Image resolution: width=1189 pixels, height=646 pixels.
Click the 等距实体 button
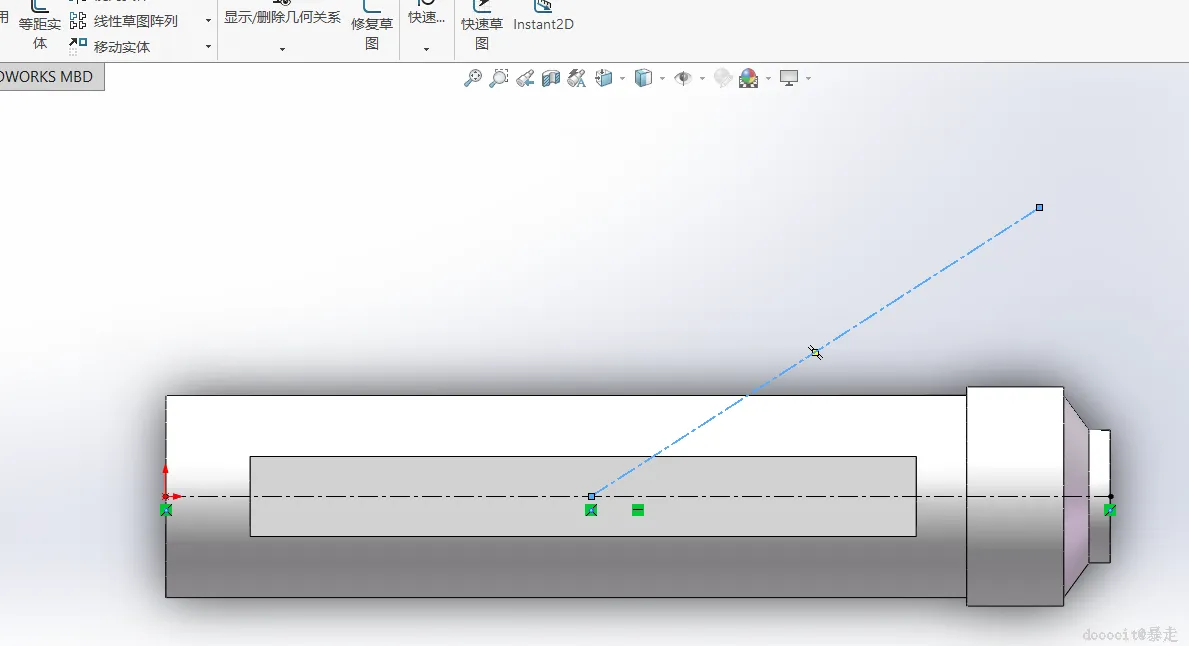tap(39, 27)
